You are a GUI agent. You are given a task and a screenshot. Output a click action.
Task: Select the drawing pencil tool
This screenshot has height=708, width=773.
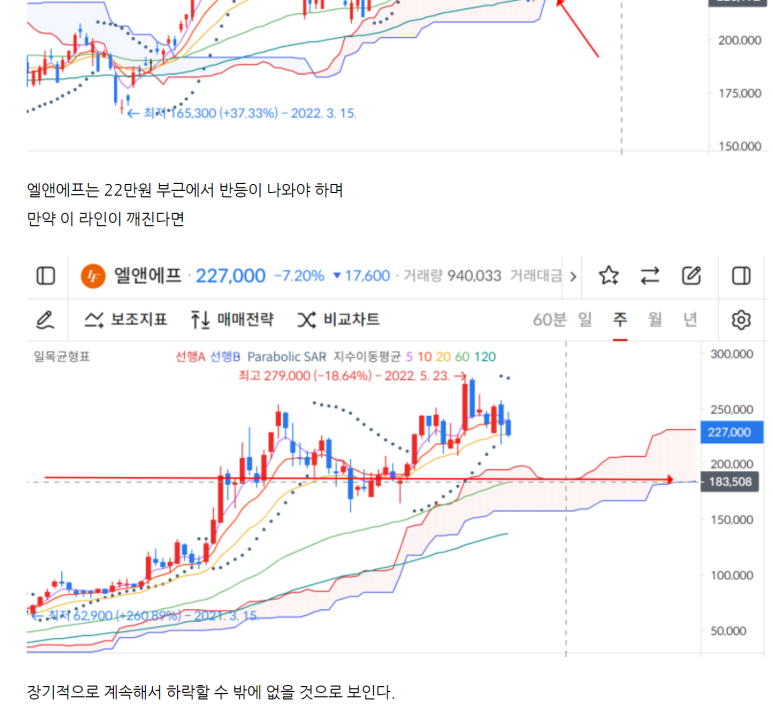click(x=45, y=319)
